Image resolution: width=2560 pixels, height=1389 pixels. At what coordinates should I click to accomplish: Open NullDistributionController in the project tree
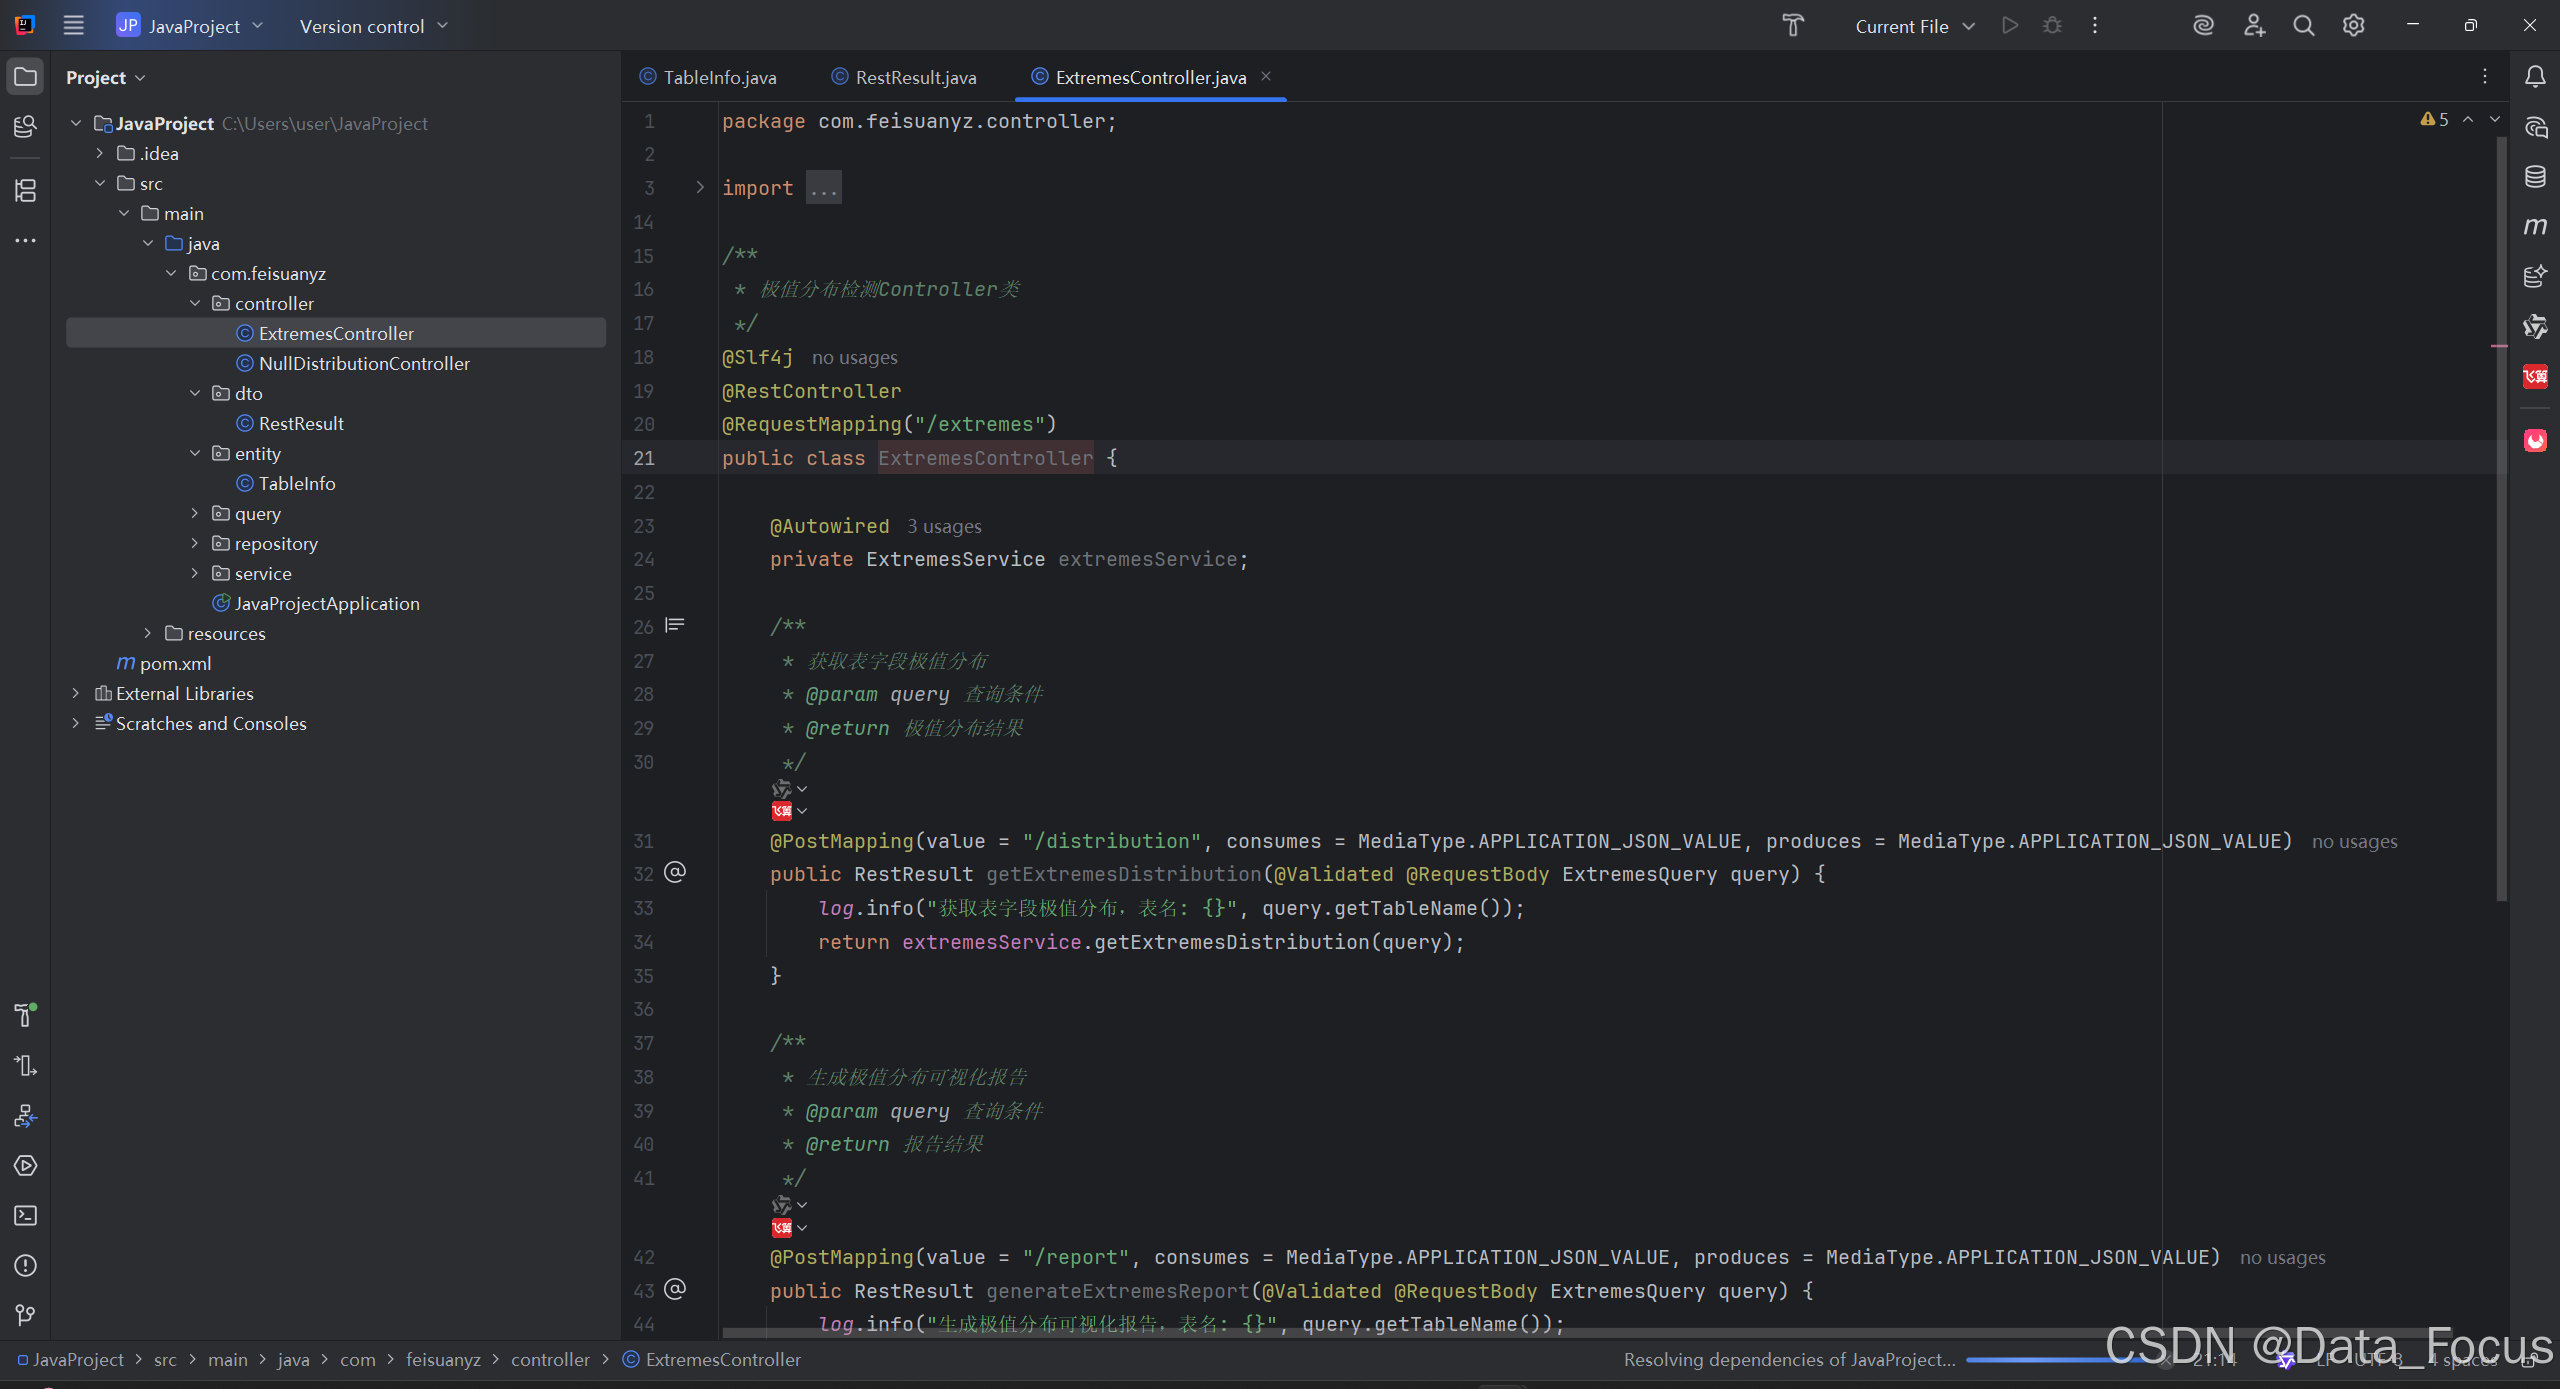[x=364, y=363]
